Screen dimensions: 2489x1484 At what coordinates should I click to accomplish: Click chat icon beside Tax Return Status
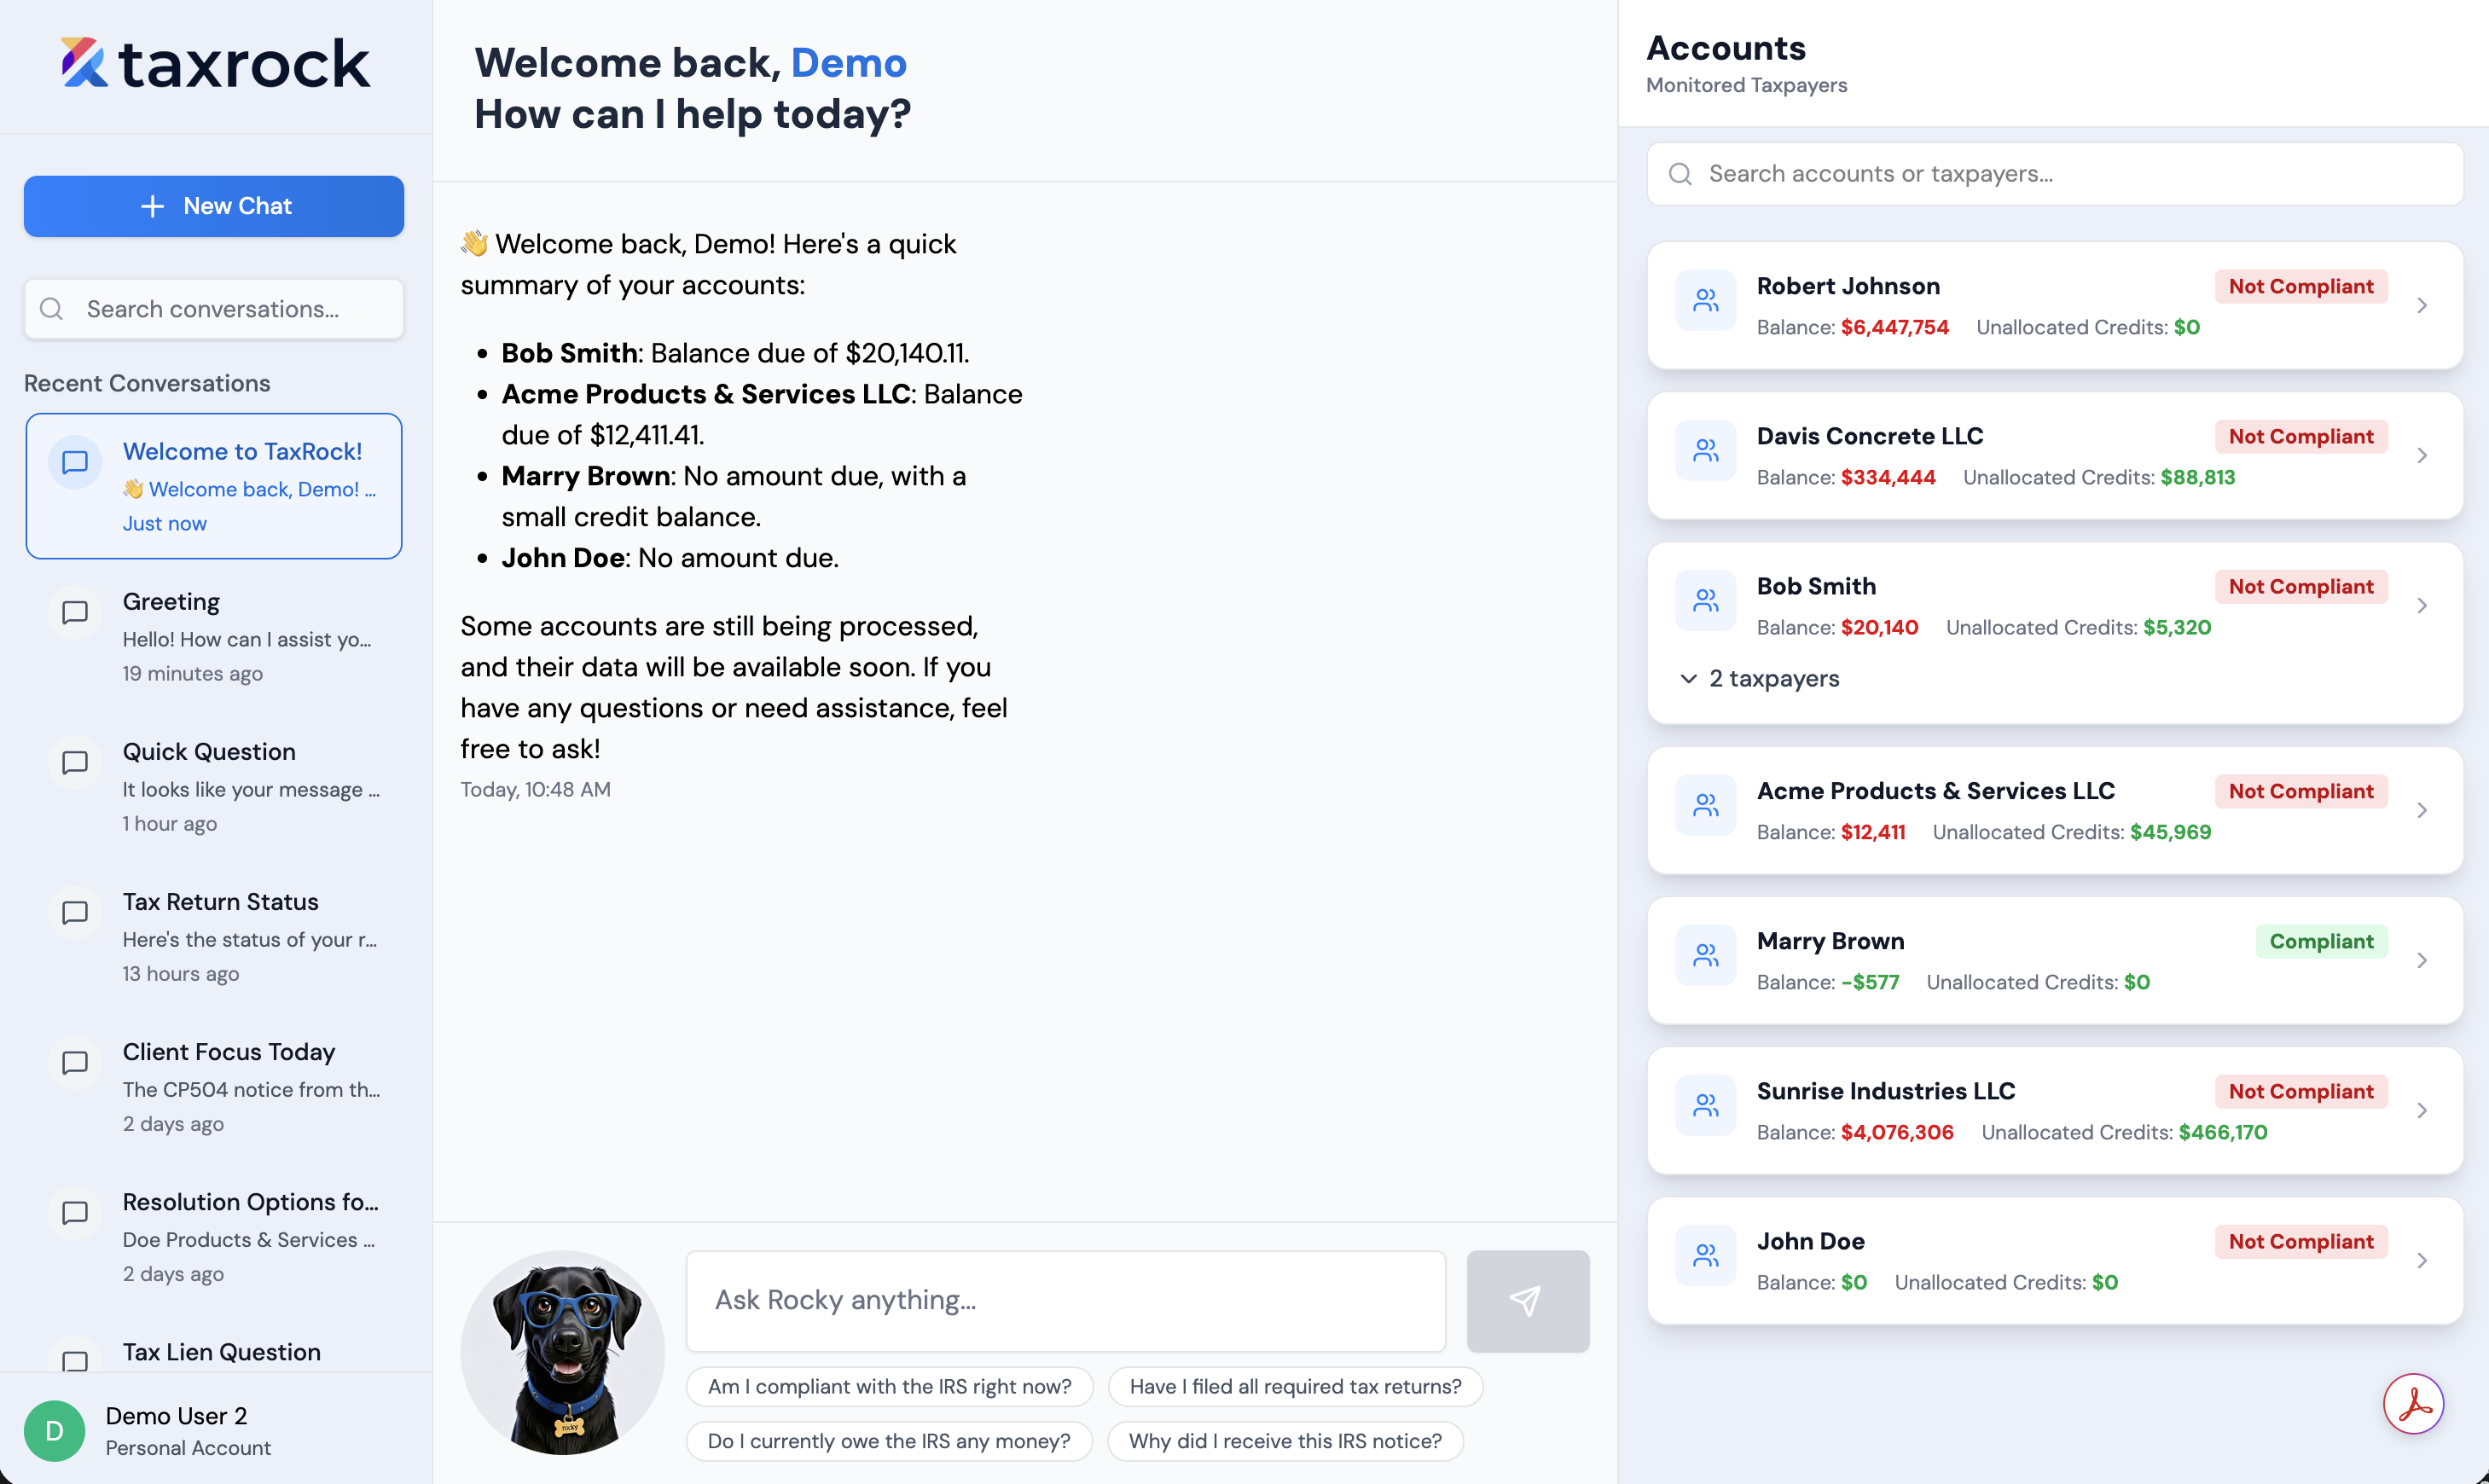[x=75, y=913]
